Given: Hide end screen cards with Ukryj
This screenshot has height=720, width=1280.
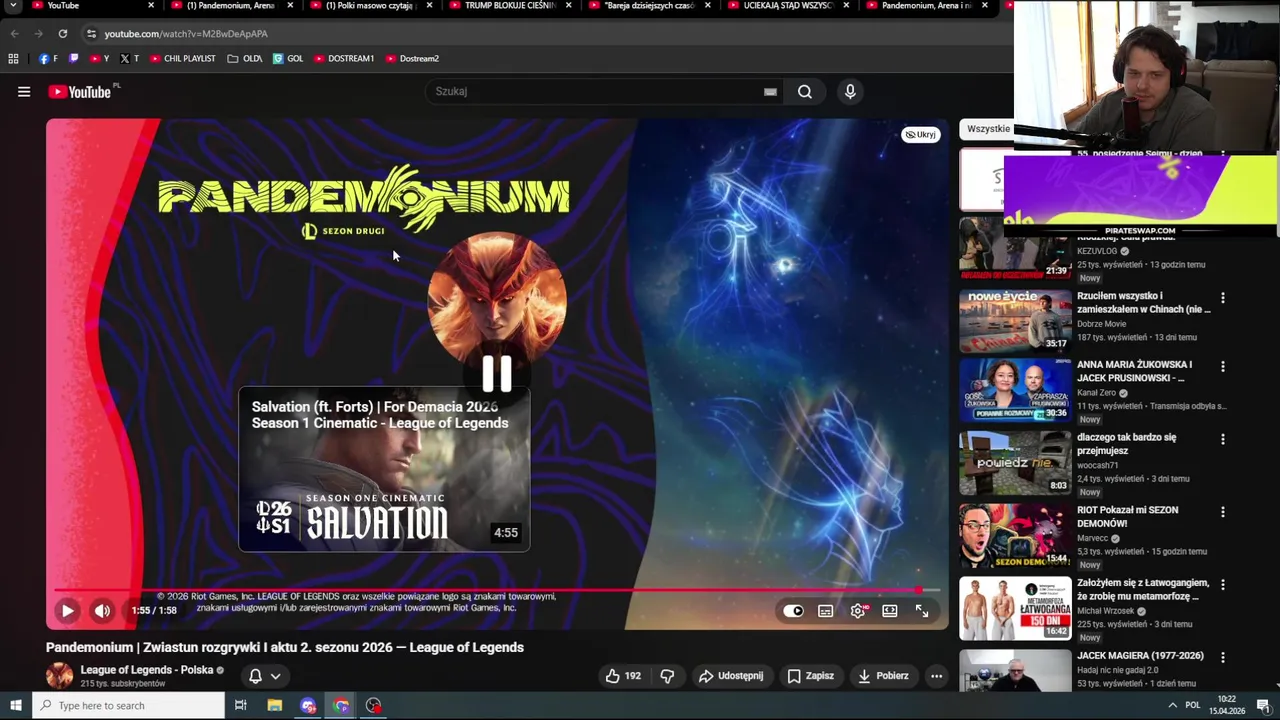Looking at the screenshot, I should coord(920,134).
